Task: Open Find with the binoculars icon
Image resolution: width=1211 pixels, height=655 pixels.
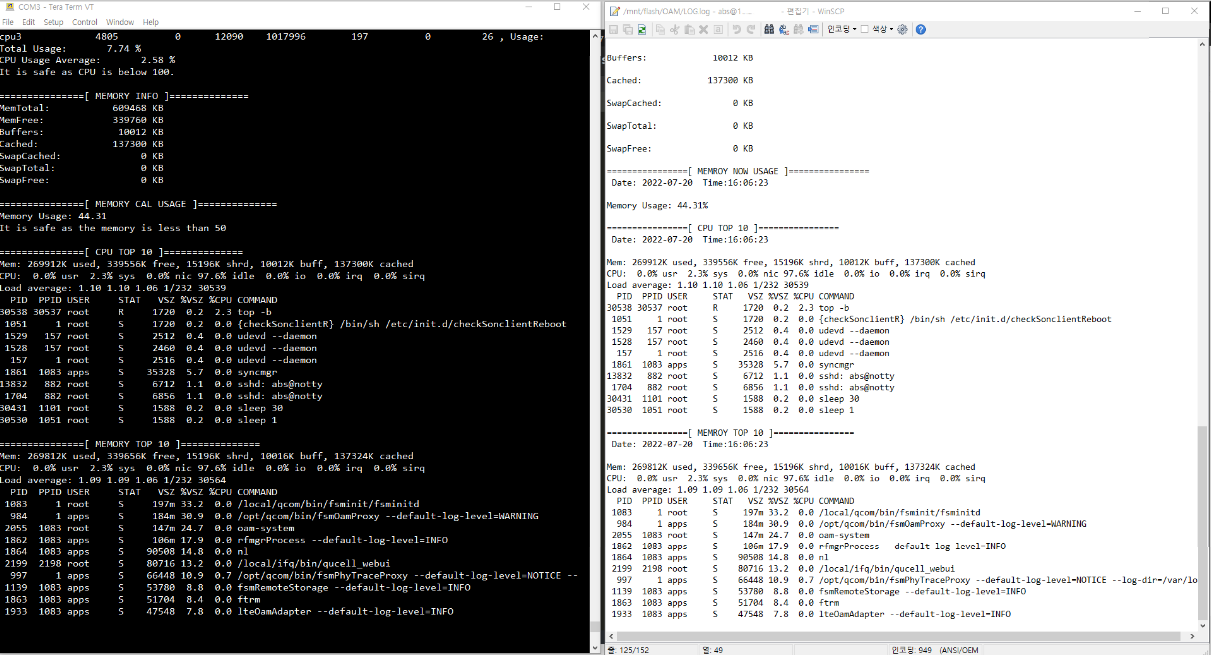Action: coord(769,30)
